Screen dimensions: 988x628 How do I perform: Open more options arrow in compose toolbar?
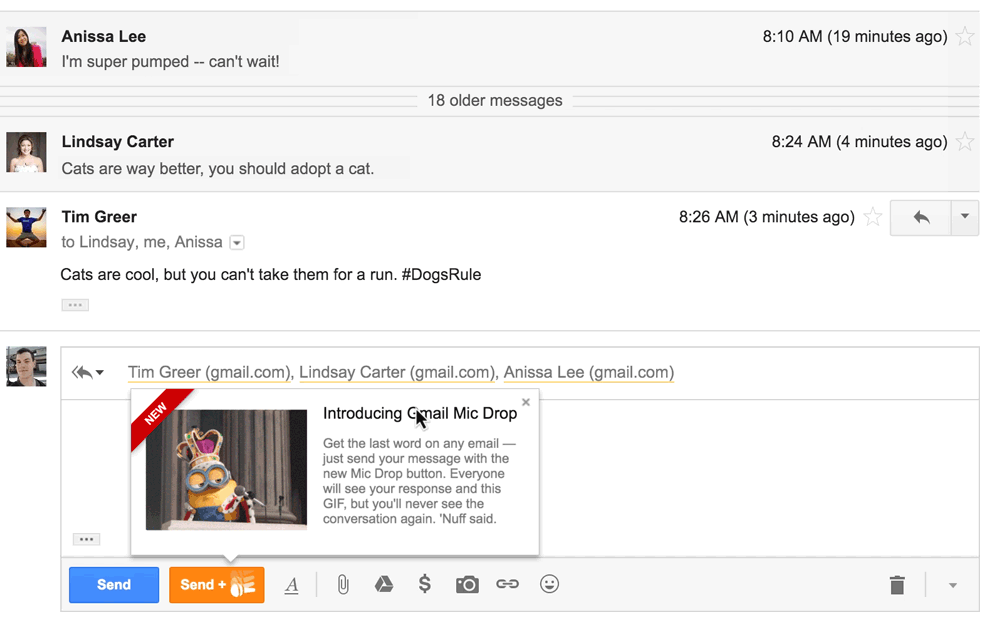point(953,586)
